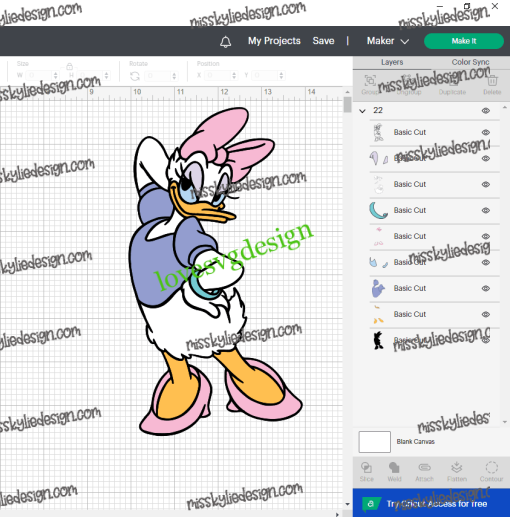510x517 pixels.
Task: Hide the pink bow Basic Cut layer
Action: [x=486, y=236]
